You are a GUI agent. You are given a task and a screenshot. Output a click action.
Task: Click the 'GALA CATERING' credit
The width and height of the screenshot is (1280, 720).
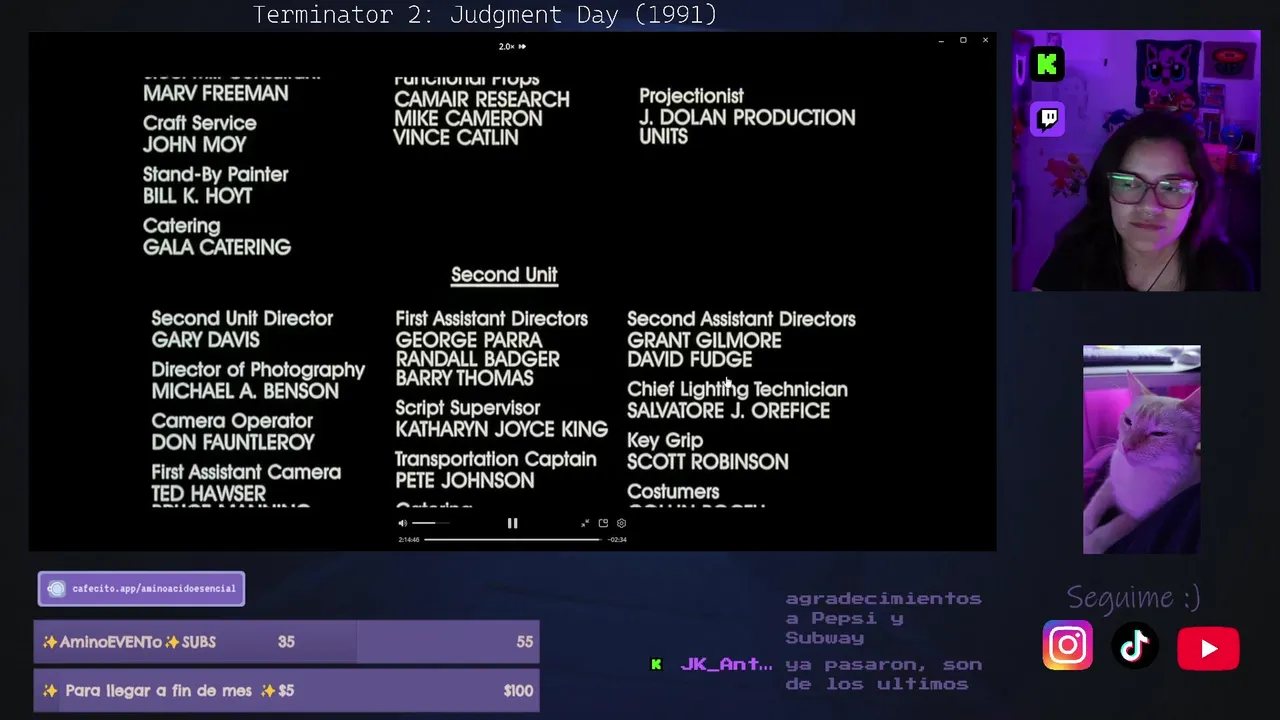pyautogui.click(x=216, y=247)
